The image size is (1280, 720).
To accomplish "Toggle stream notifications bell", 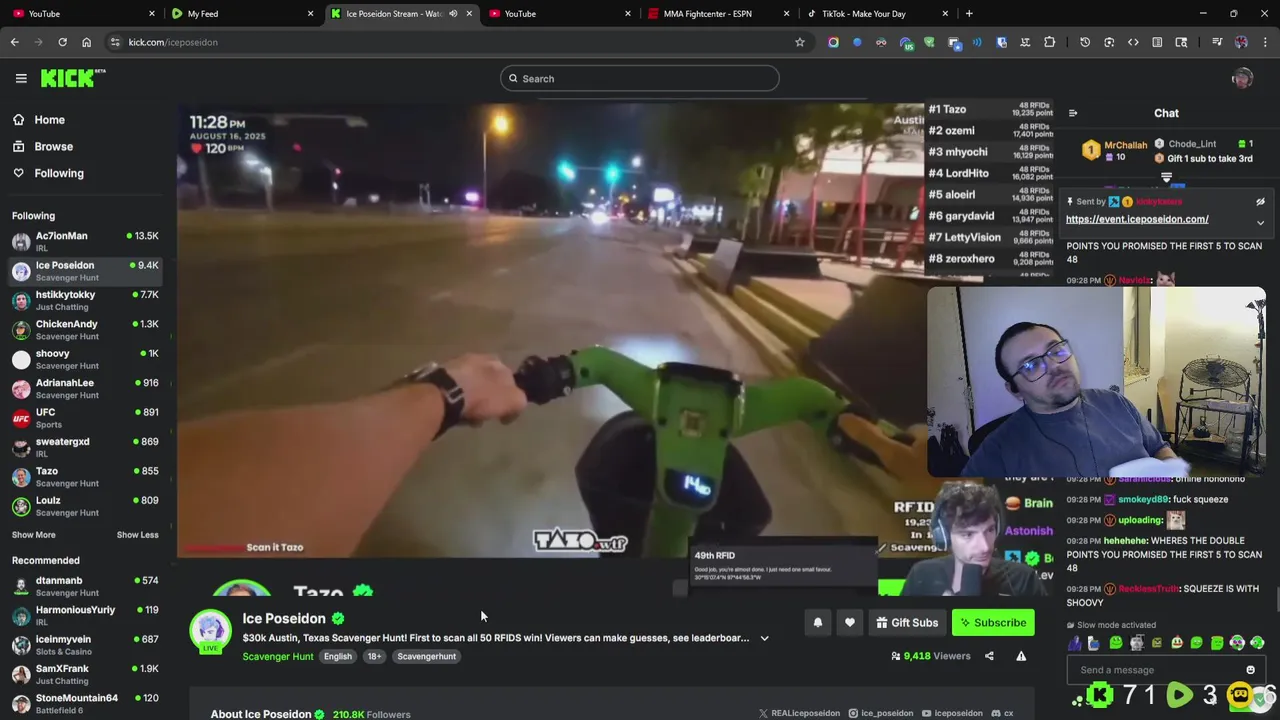I will [x=818, y=623].
